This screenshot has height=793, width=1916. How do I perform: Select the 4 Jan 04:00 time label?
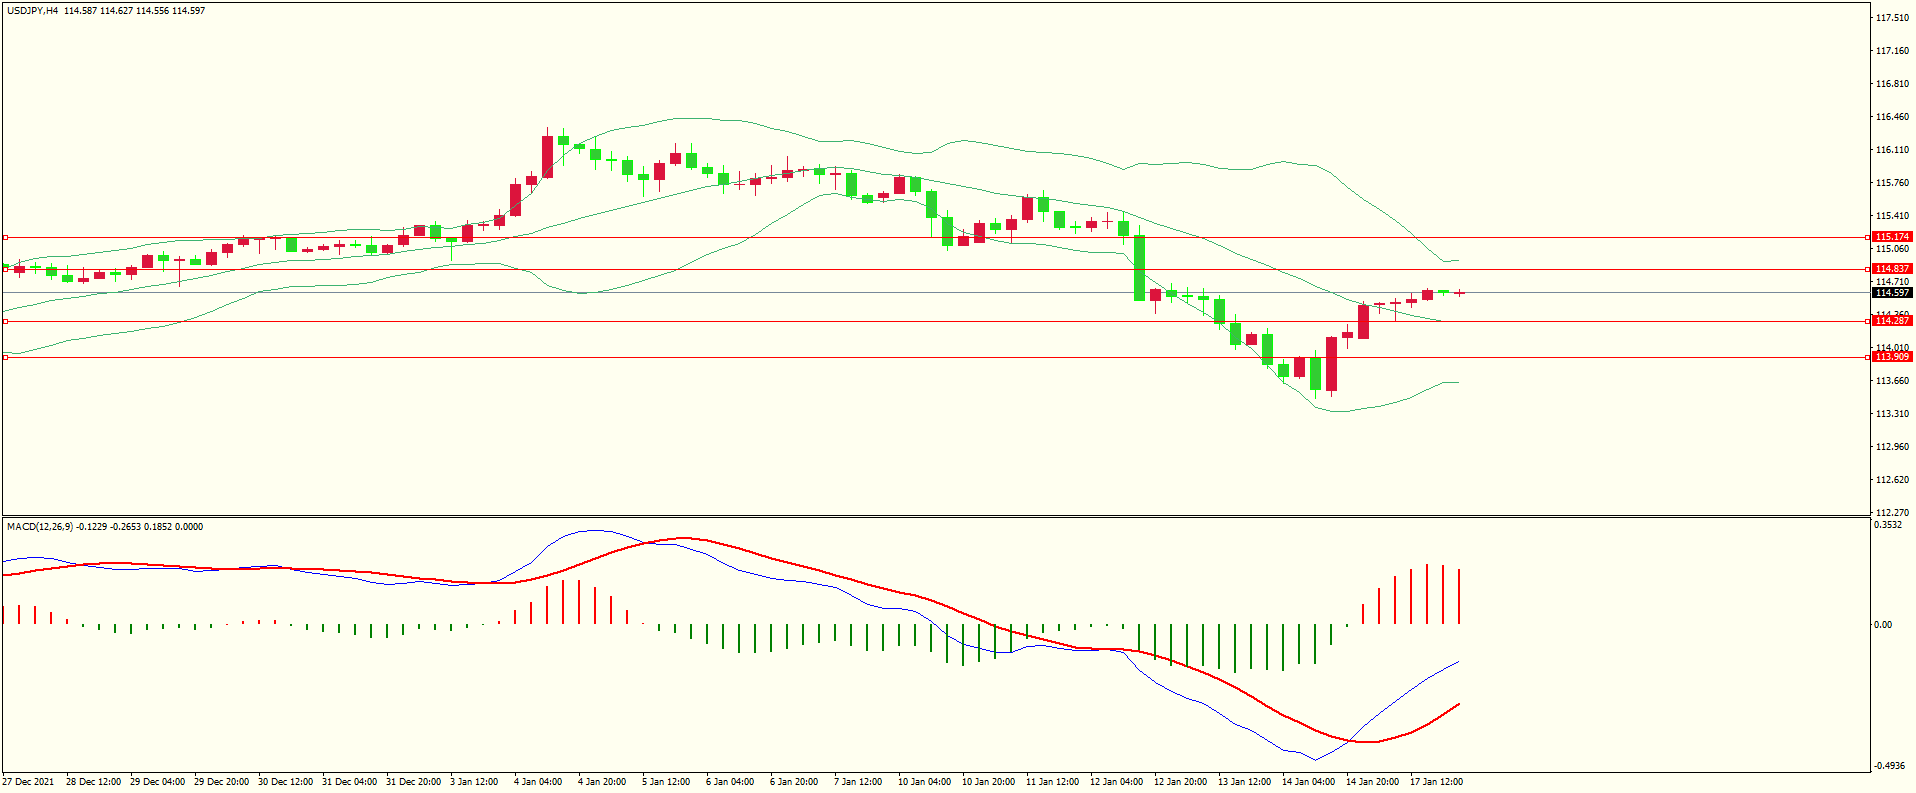coord(538,782)
